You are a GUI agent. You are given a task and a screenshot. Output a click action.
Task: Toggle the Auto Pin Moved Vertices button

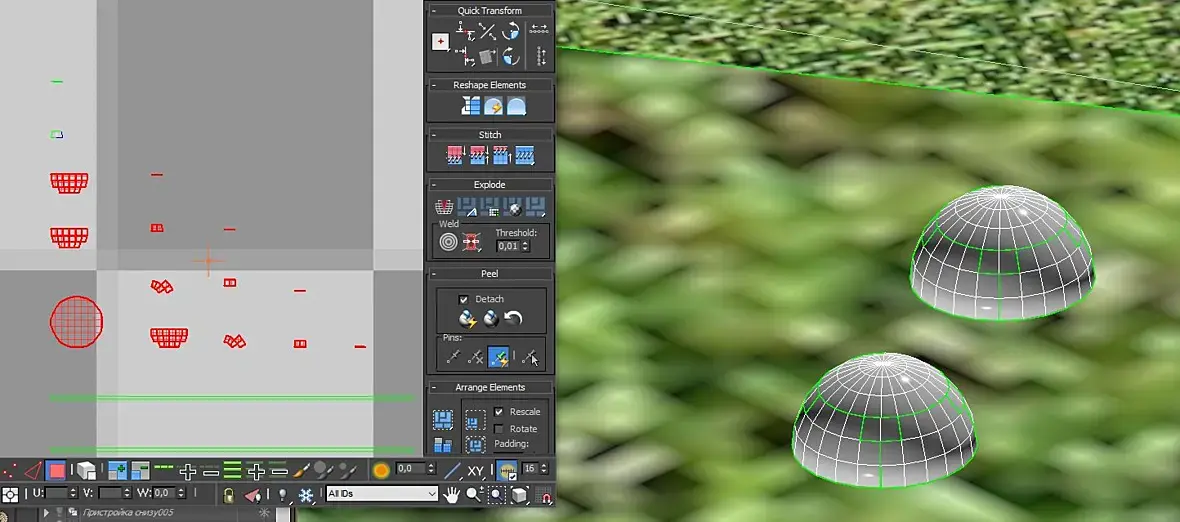tap(498, 357)
